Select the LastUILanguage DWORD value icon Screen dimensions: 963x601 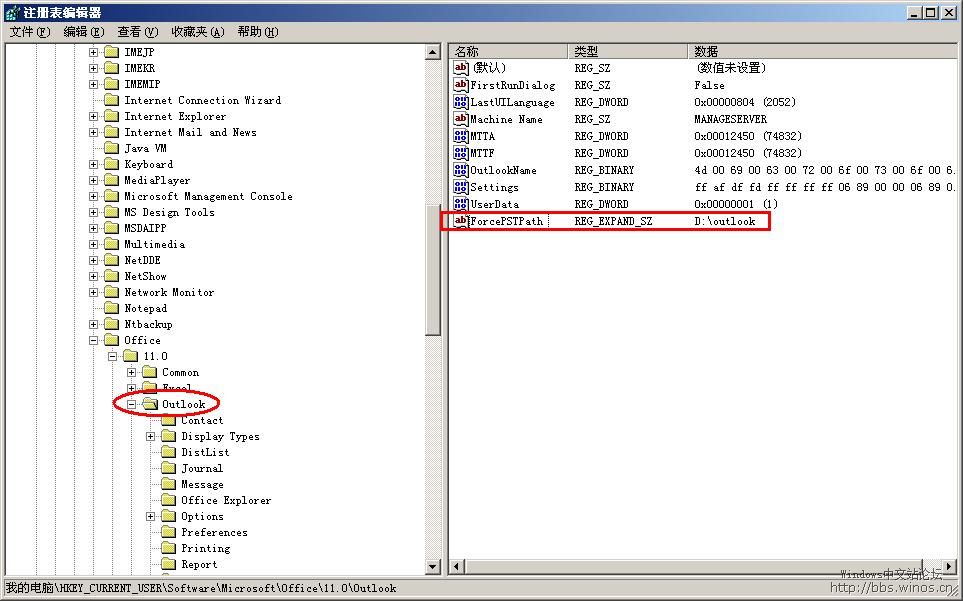pyautogui.click(x=461, y=102)
